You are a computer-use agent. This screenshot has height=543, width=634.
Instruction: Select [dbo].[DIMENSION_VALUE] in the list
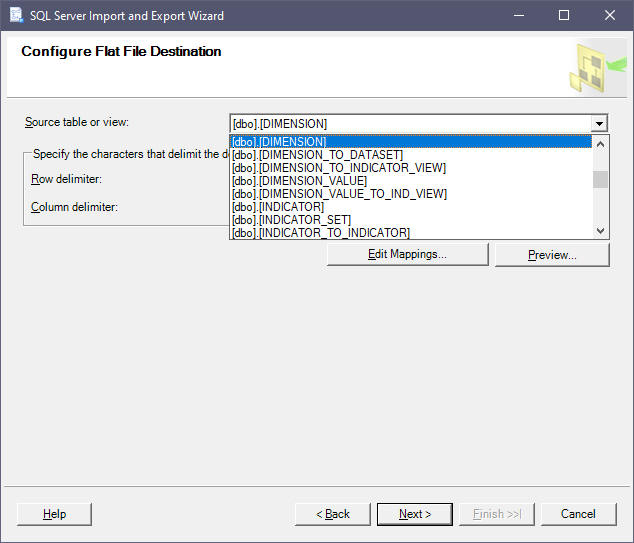click(x=411, y=181)
